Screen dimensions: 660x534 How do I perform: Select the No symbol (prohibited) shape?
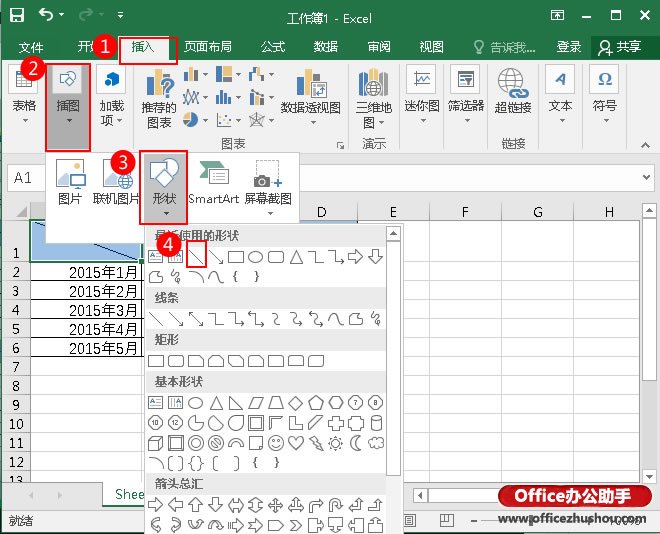tap(216, 443)
